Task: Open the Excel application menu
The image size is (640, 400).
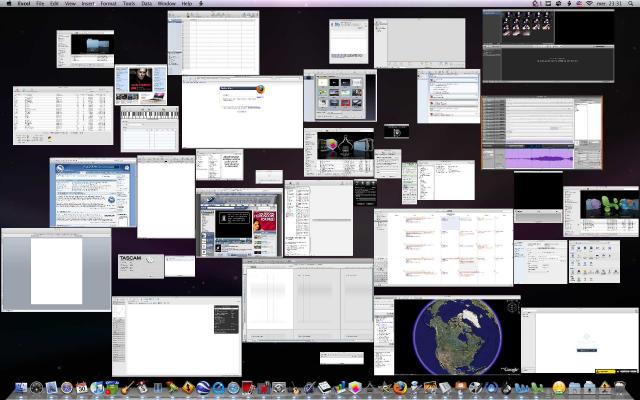Action: [24, 3]
